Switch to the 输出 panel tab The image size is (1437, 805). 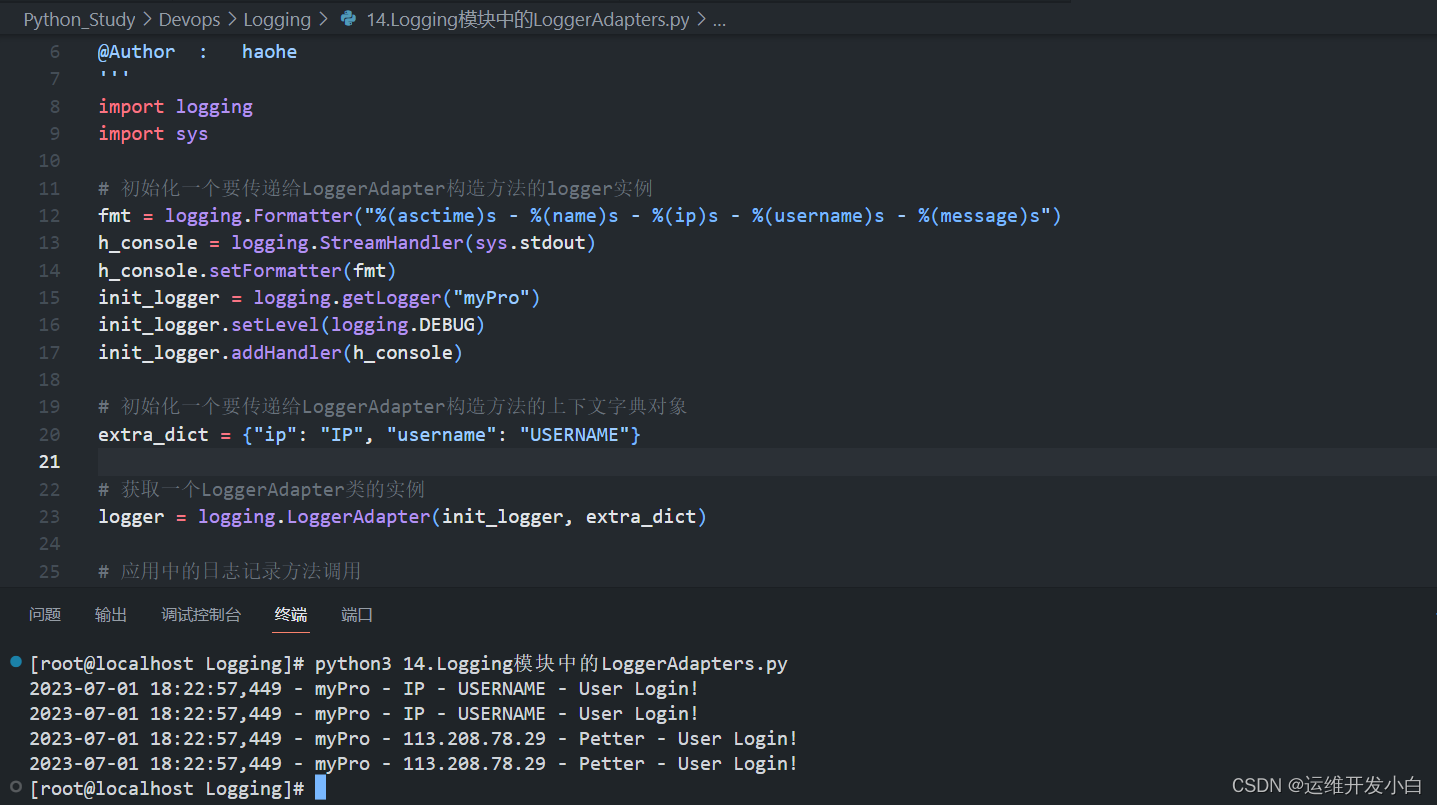pyautogui.click(x=111, y=615)
